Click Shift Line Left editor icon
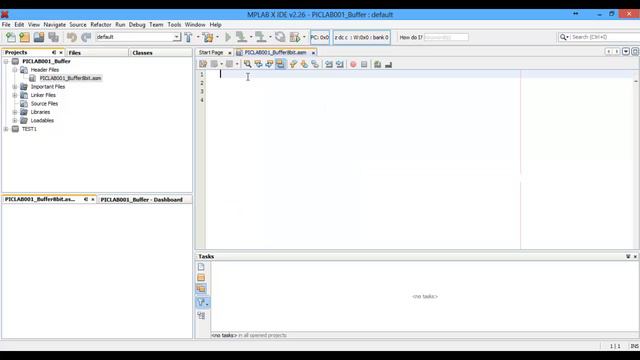 [329, 64]
